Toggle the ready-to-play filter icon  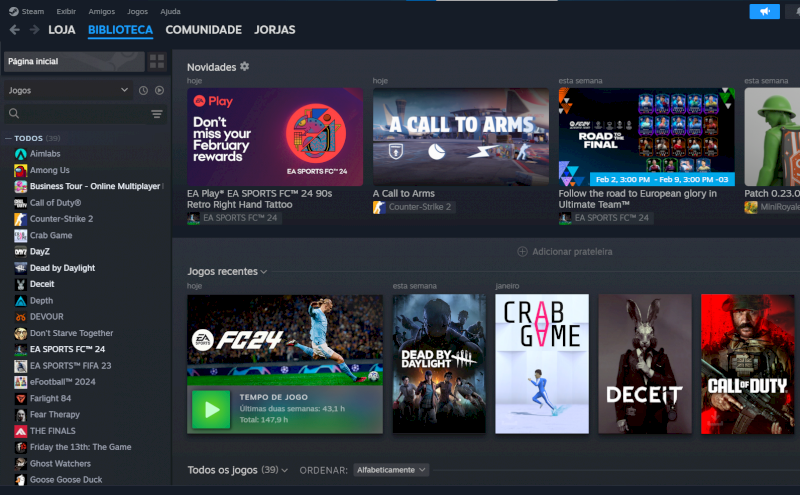(x=160, y=90)
